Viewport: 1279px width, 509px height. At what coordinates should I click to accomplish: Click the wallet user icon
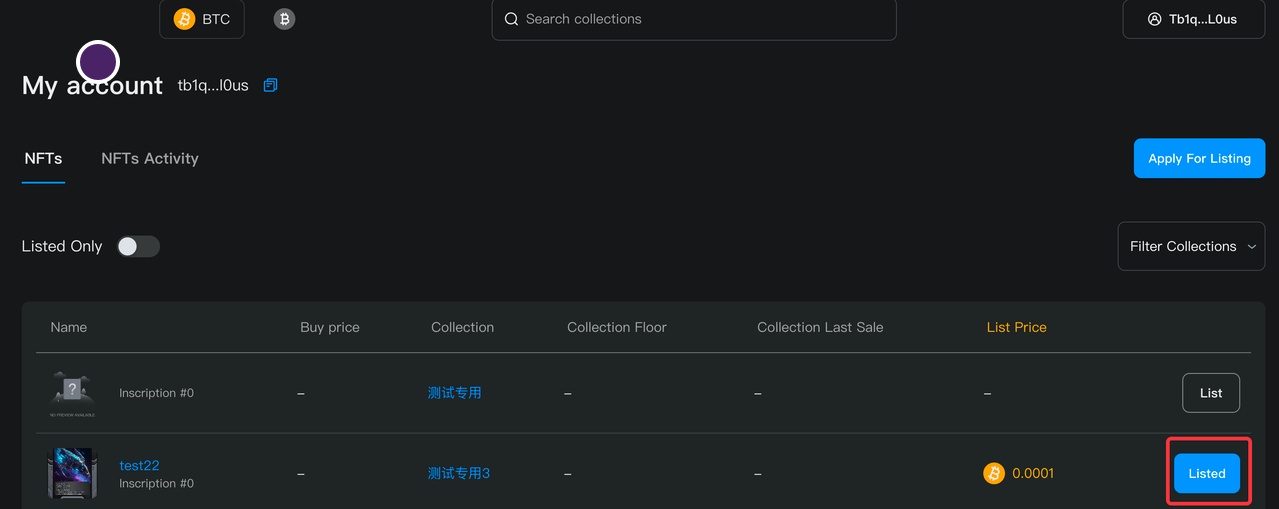1155,19
